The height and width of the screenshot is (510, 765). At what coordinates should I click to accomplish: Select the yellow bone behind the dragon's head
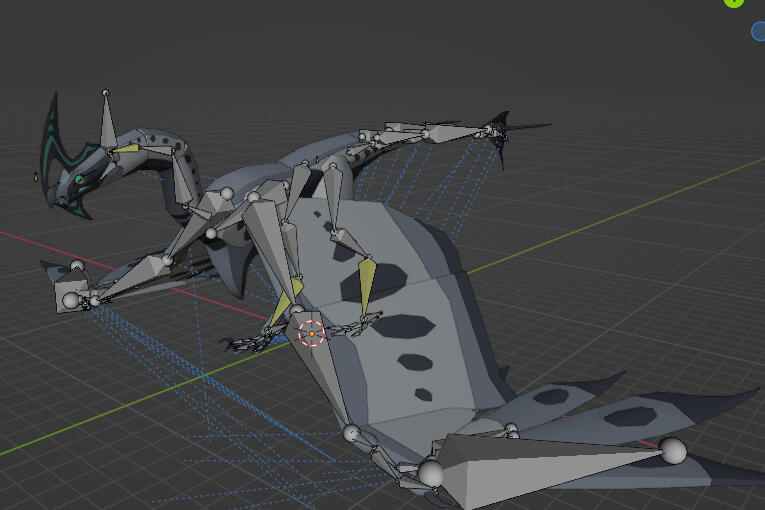tap(126, 148)
